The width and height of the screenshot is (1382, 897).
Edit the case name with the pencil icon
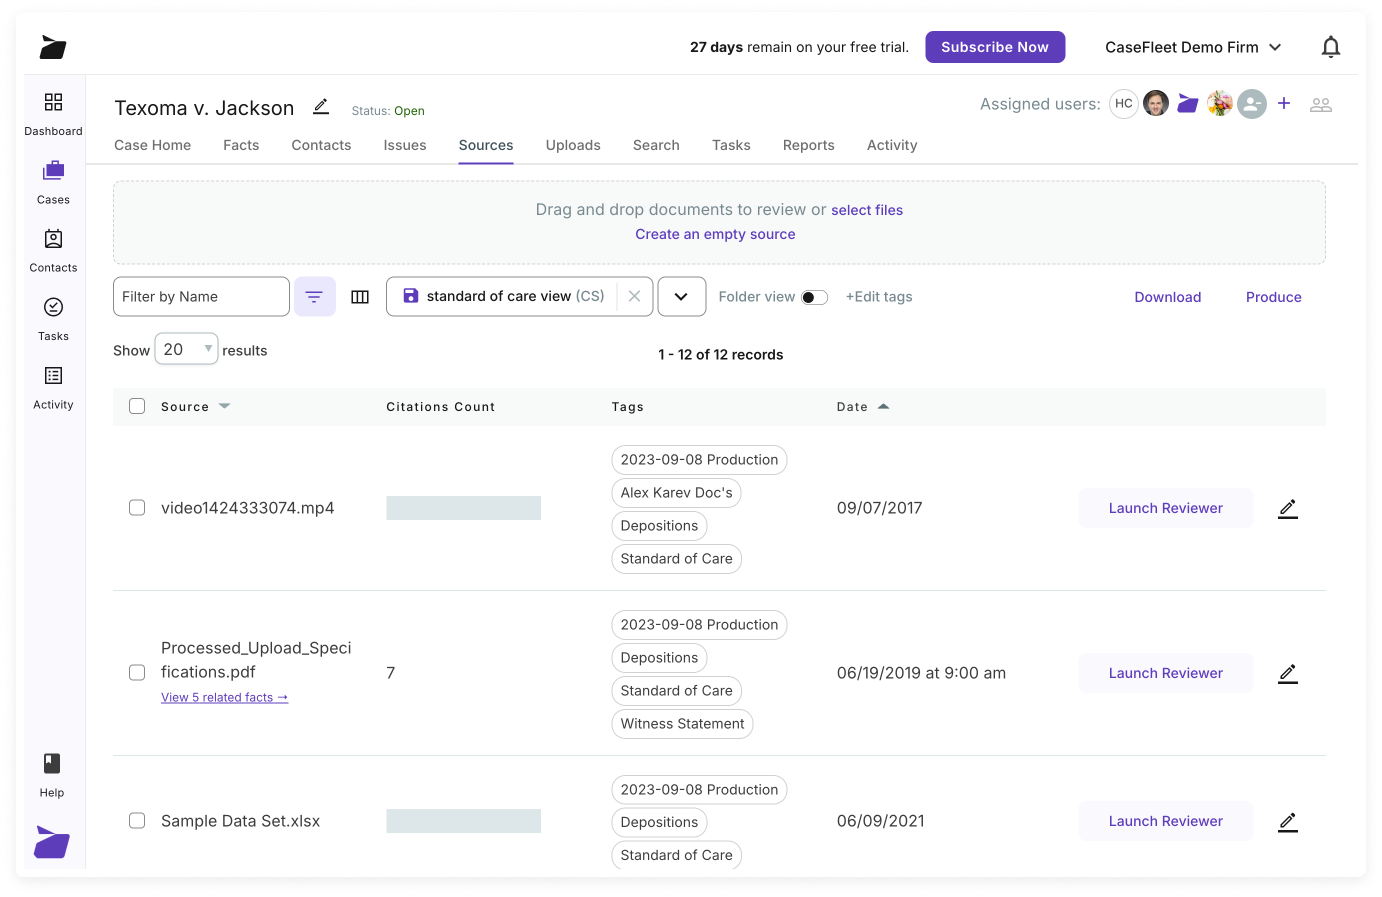pos(320,105)
